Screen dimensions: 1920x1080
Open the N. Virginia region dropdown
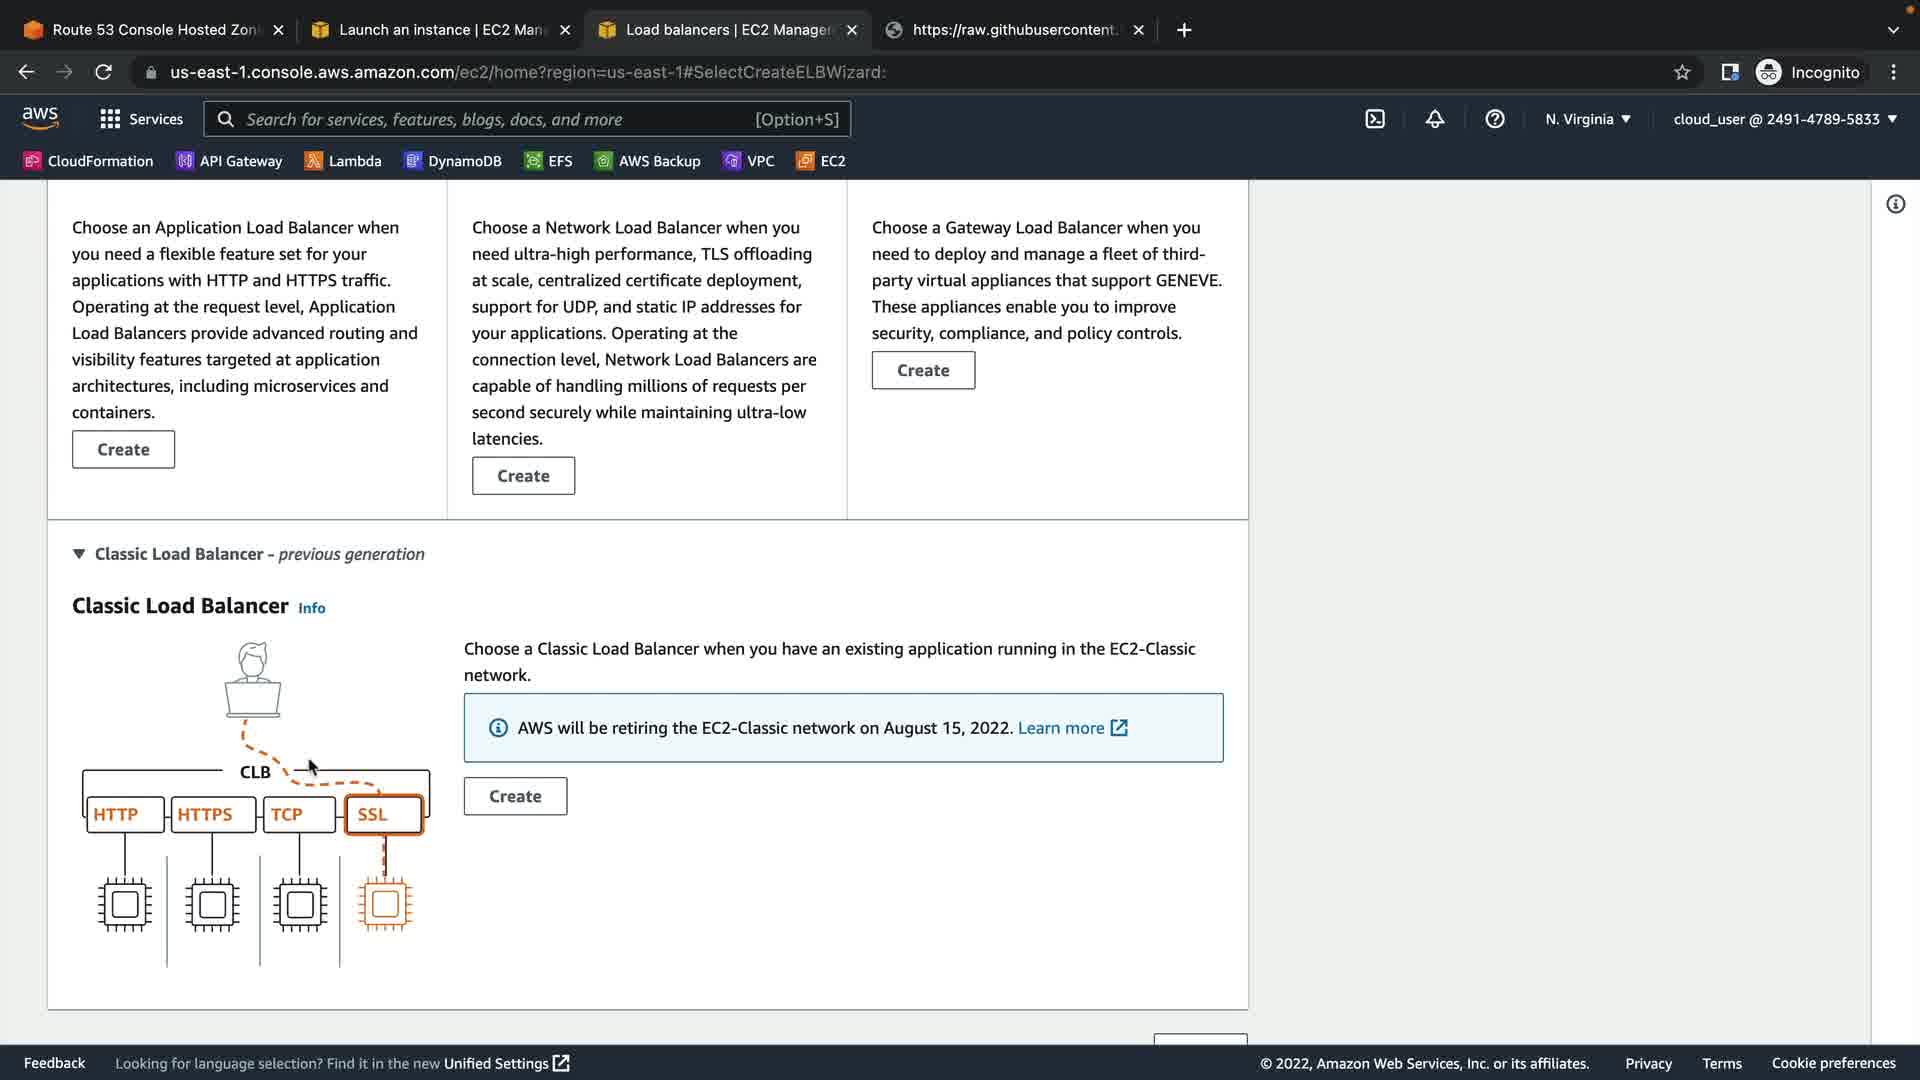pyautogui.click(x=1588, y=119)
